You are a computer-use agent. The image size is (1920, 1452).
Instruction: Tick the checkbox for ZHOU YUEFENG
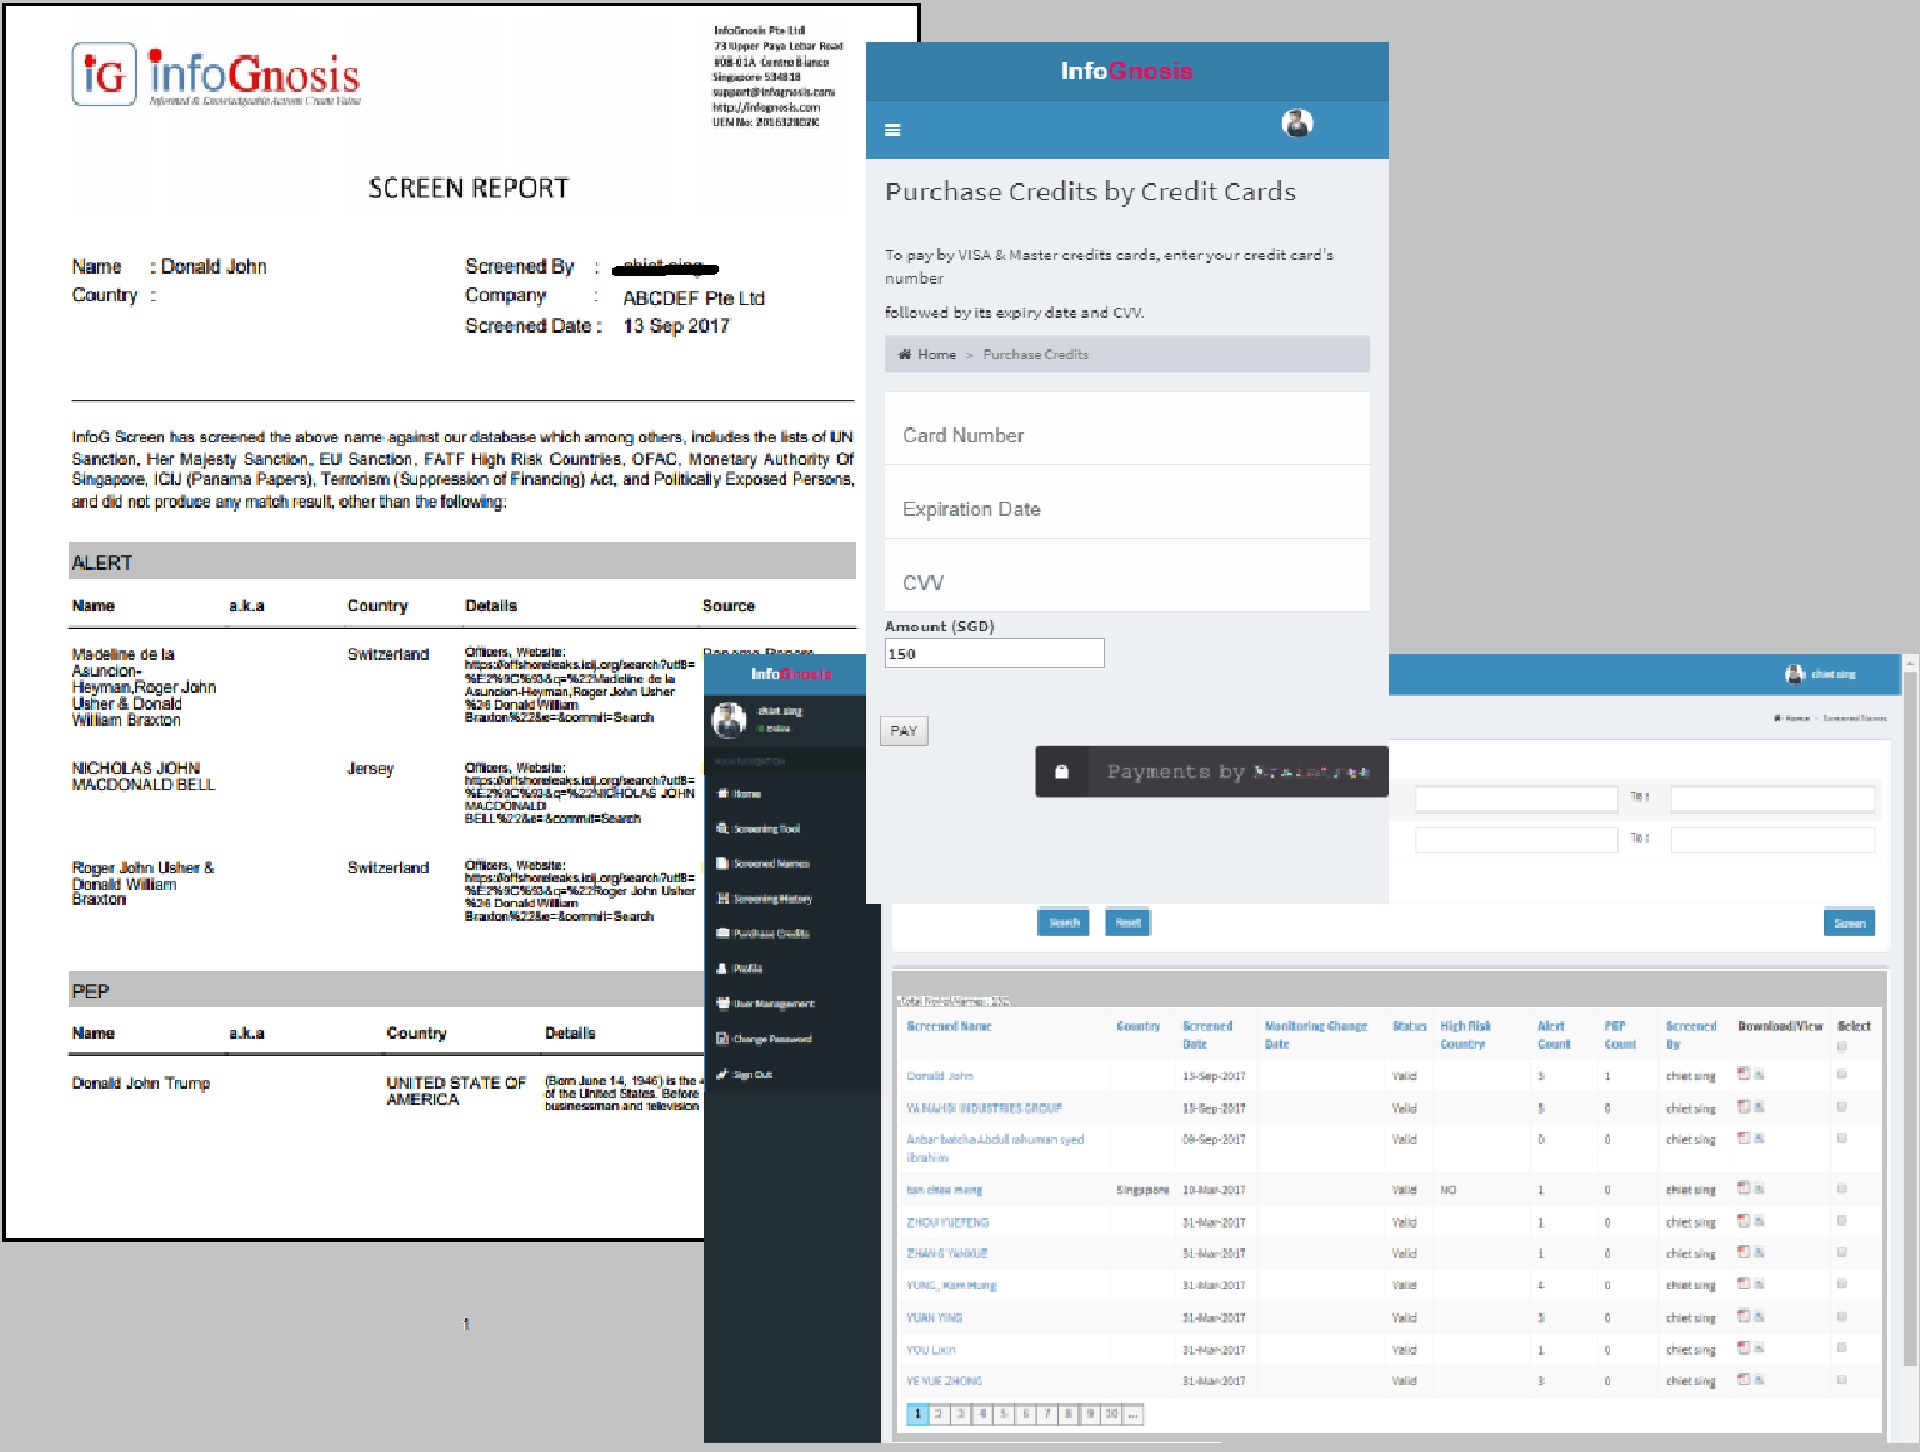click(1842, 1221)
